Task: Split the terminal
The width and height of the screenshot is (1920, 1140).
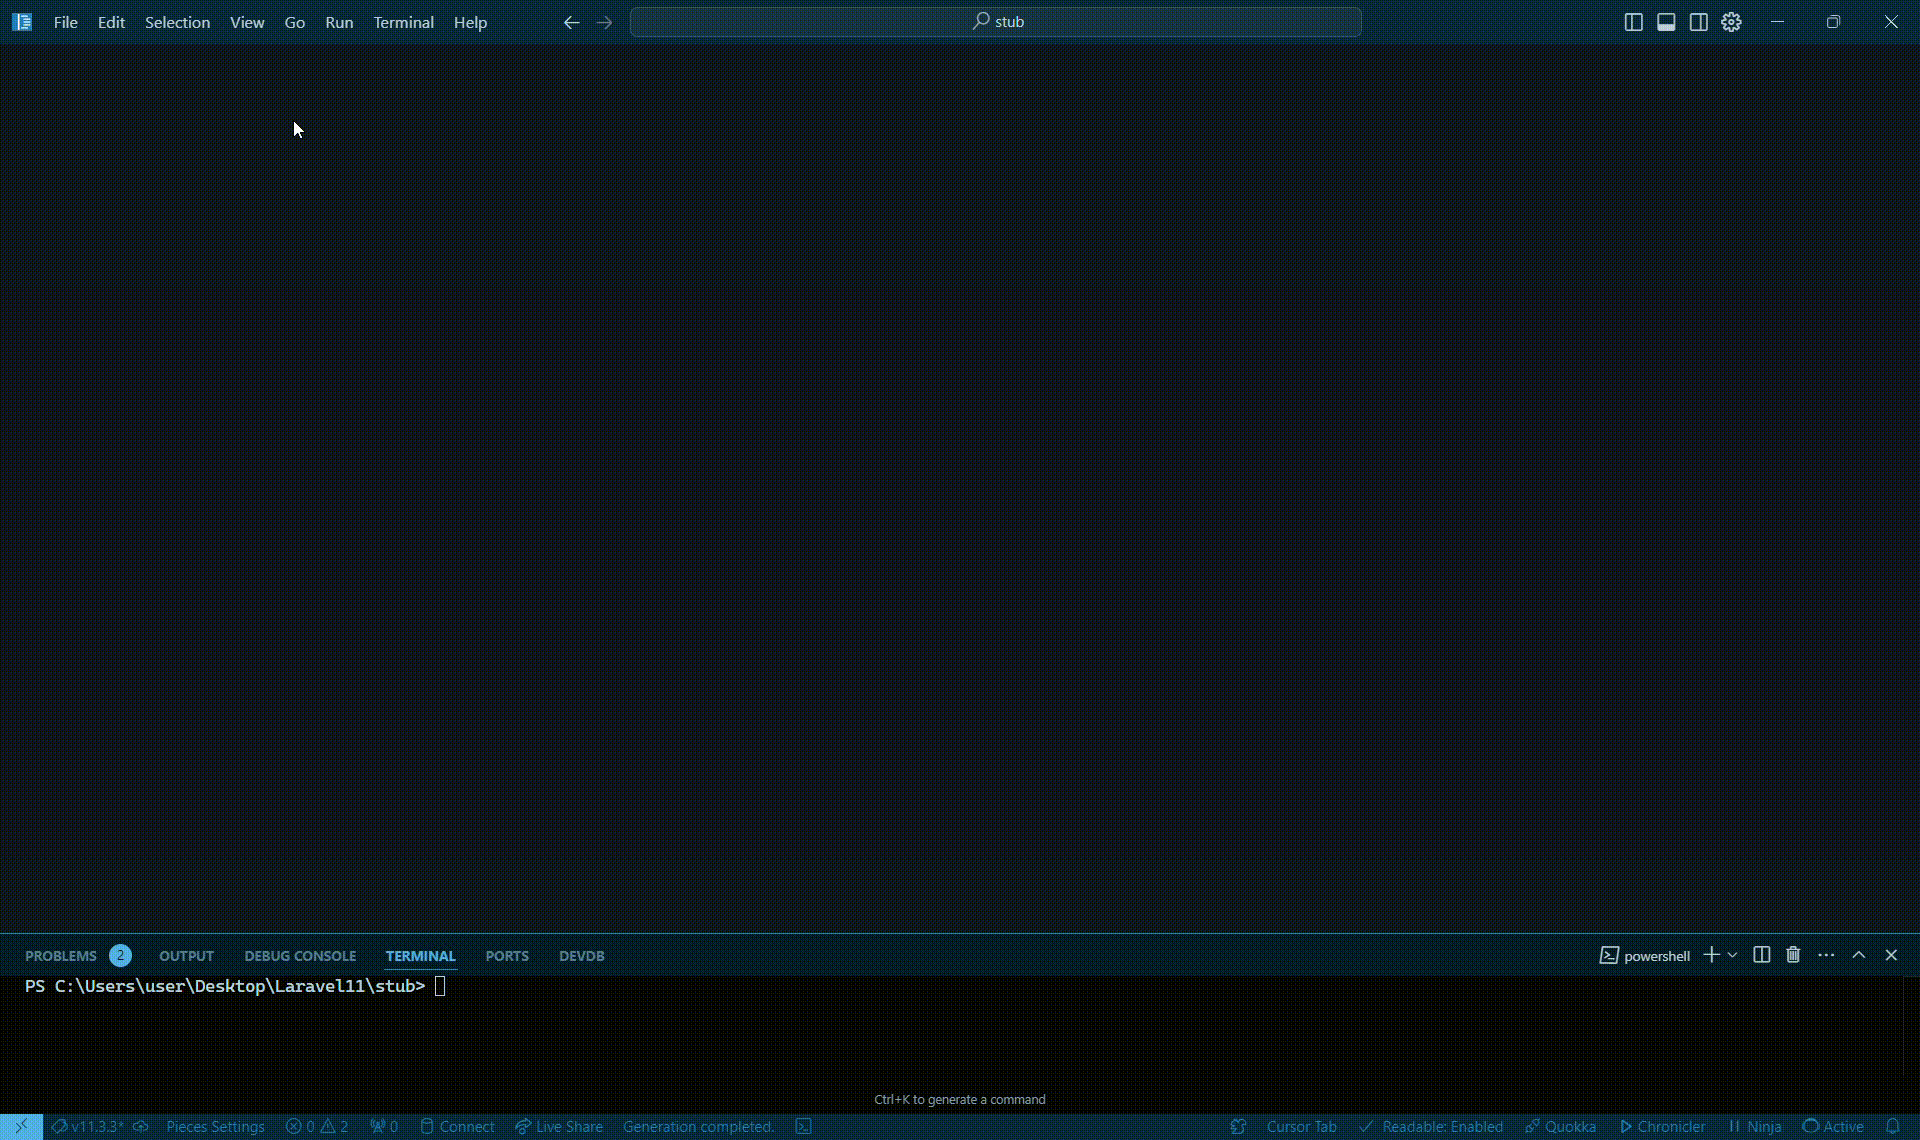Action: tap(1762, 955)
